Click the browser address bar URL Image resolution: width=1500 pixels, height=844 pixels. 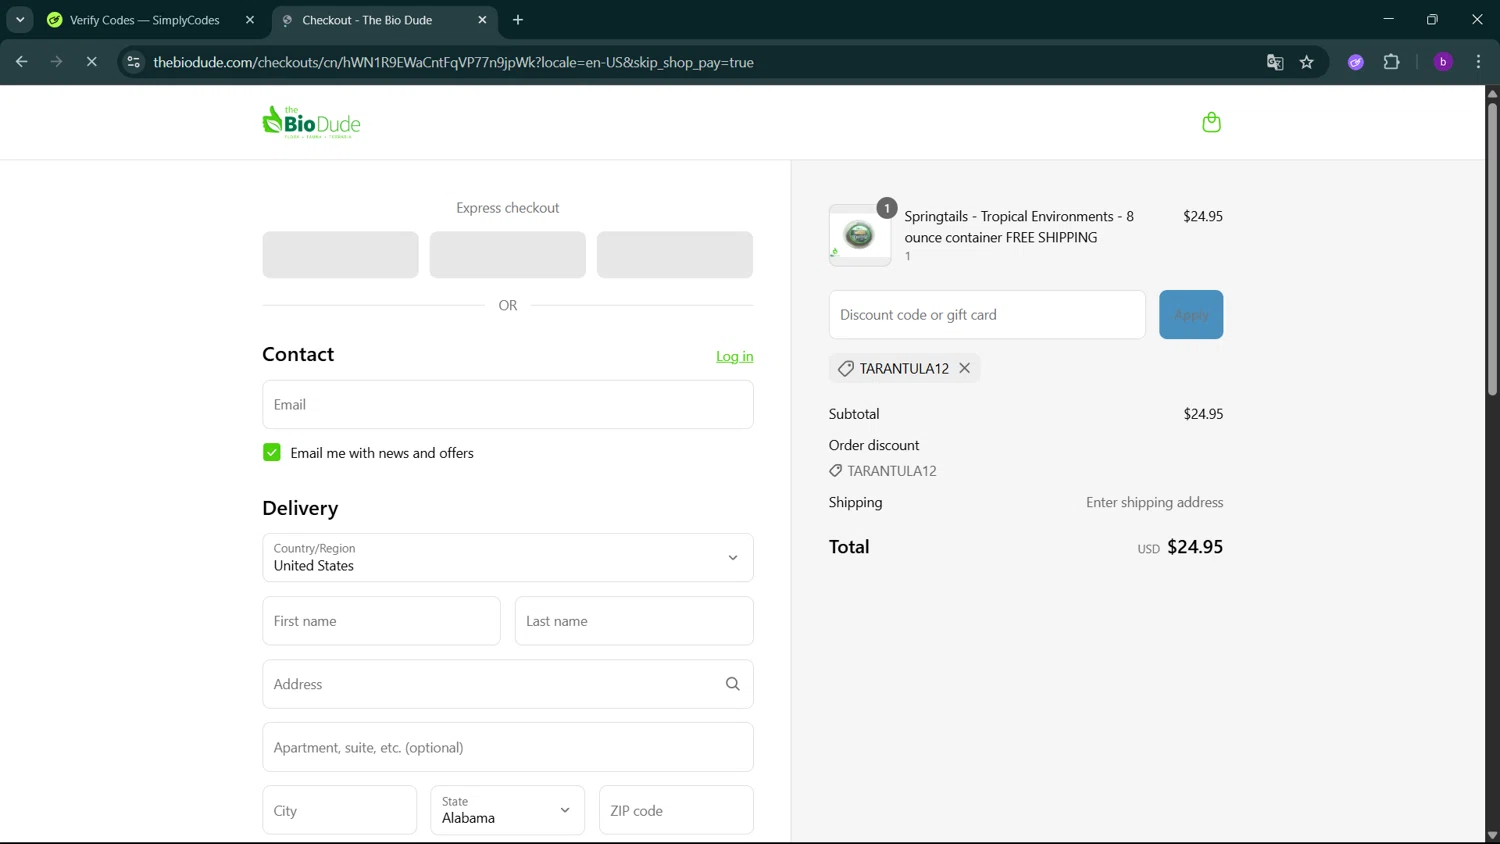(453, 62)
